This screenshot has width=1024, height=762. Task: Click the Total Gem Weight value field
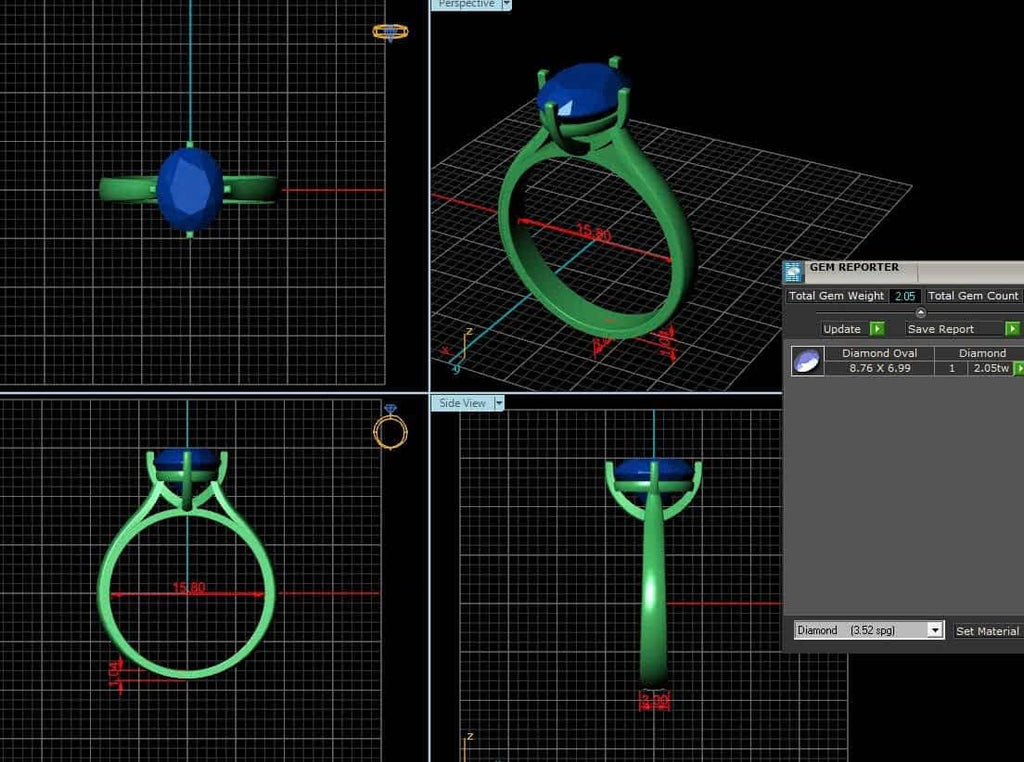tap(904, 296)
